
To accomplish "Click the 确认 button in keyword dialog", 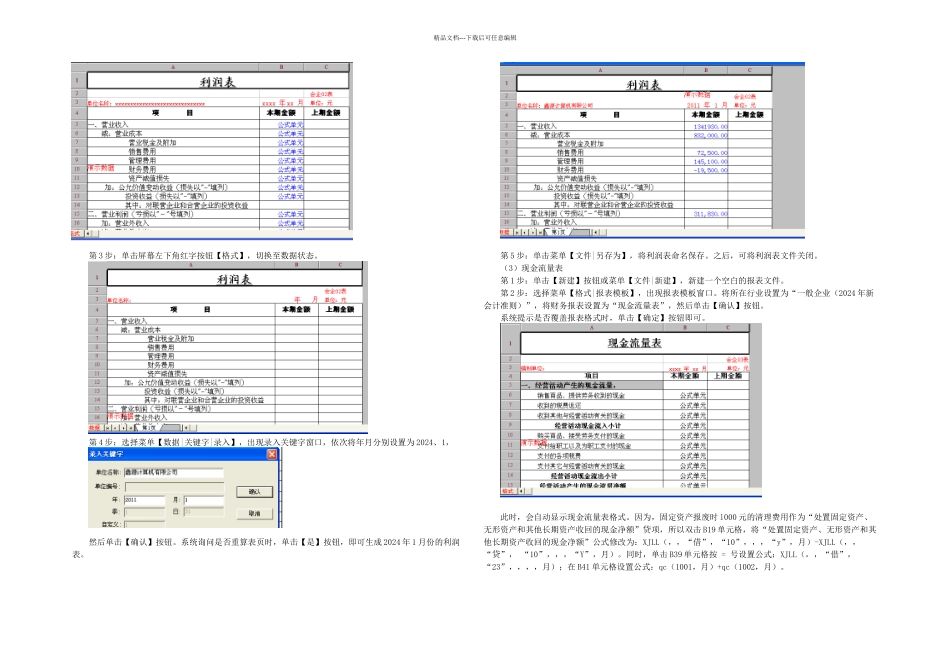I will [x=254, y=491].
